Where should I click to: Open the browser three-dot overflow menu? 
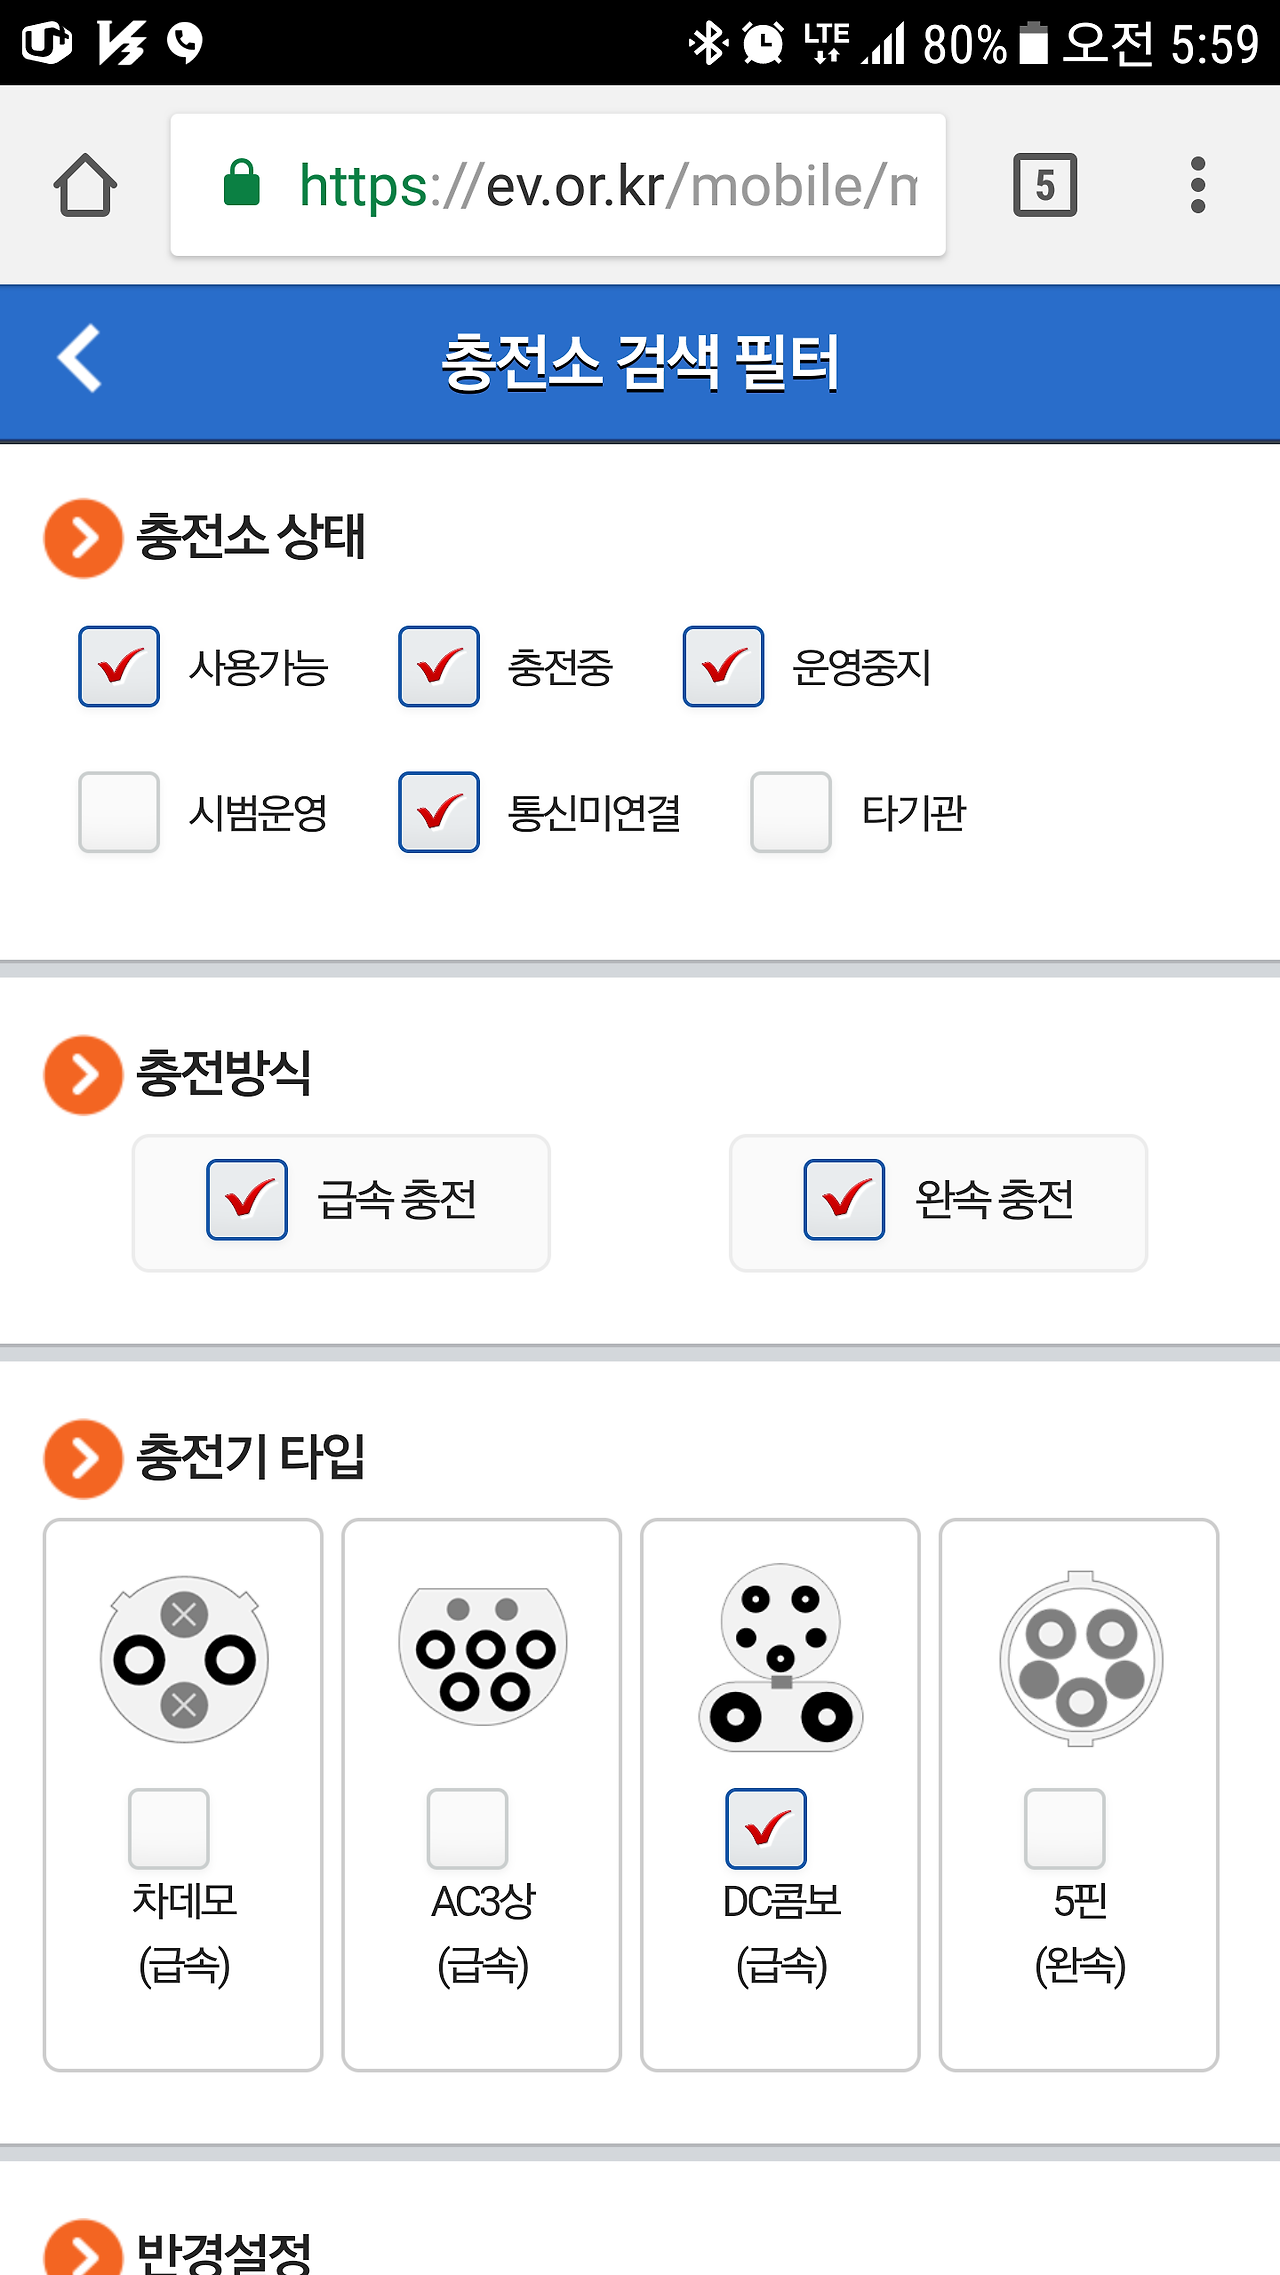[x=1198, y=185]
